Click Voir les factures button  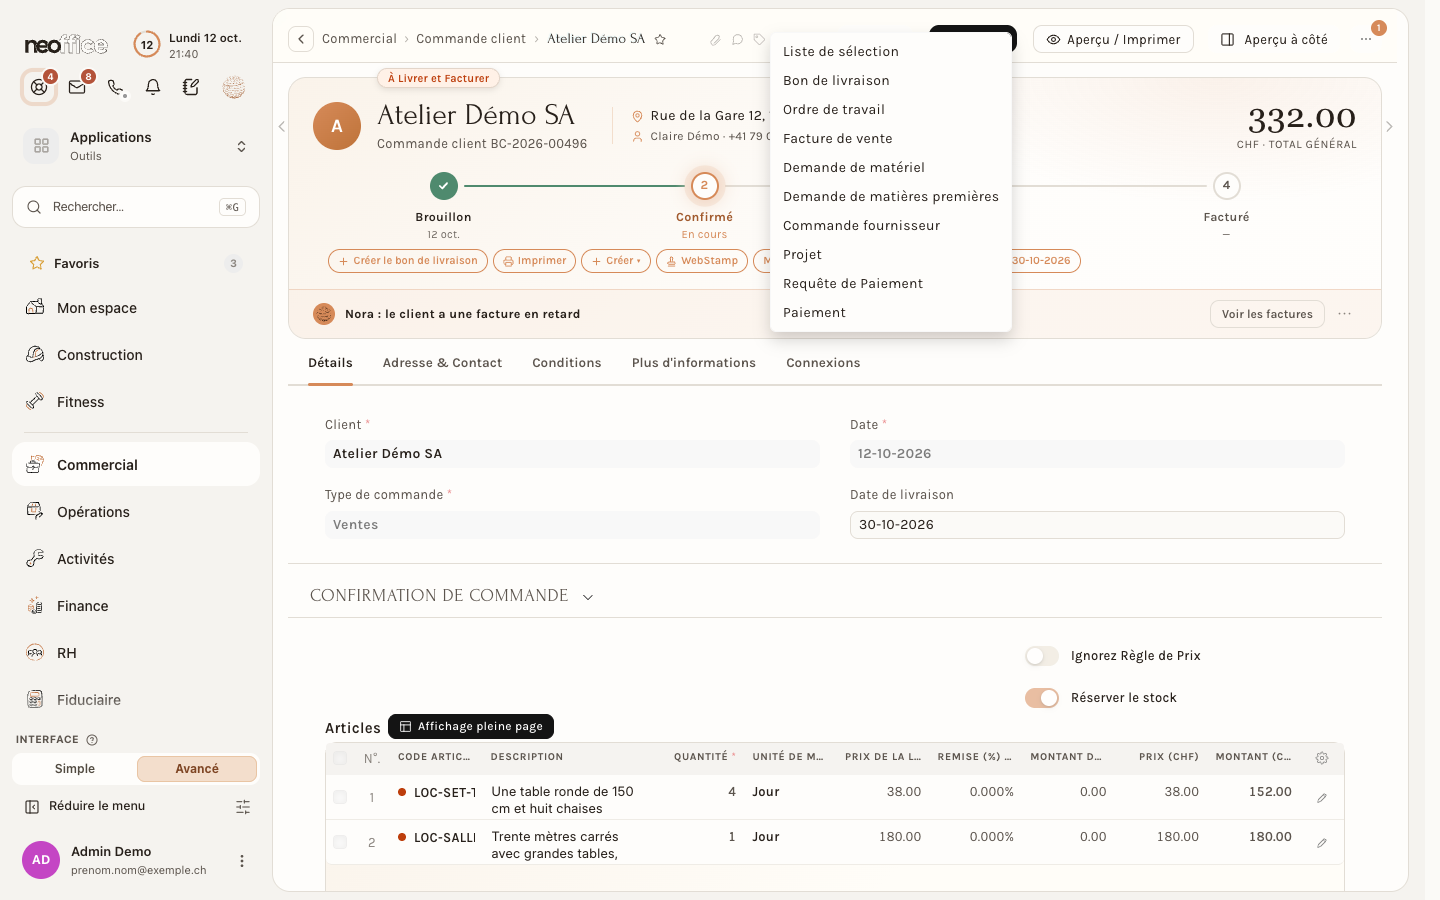(x=1267, y=314)
